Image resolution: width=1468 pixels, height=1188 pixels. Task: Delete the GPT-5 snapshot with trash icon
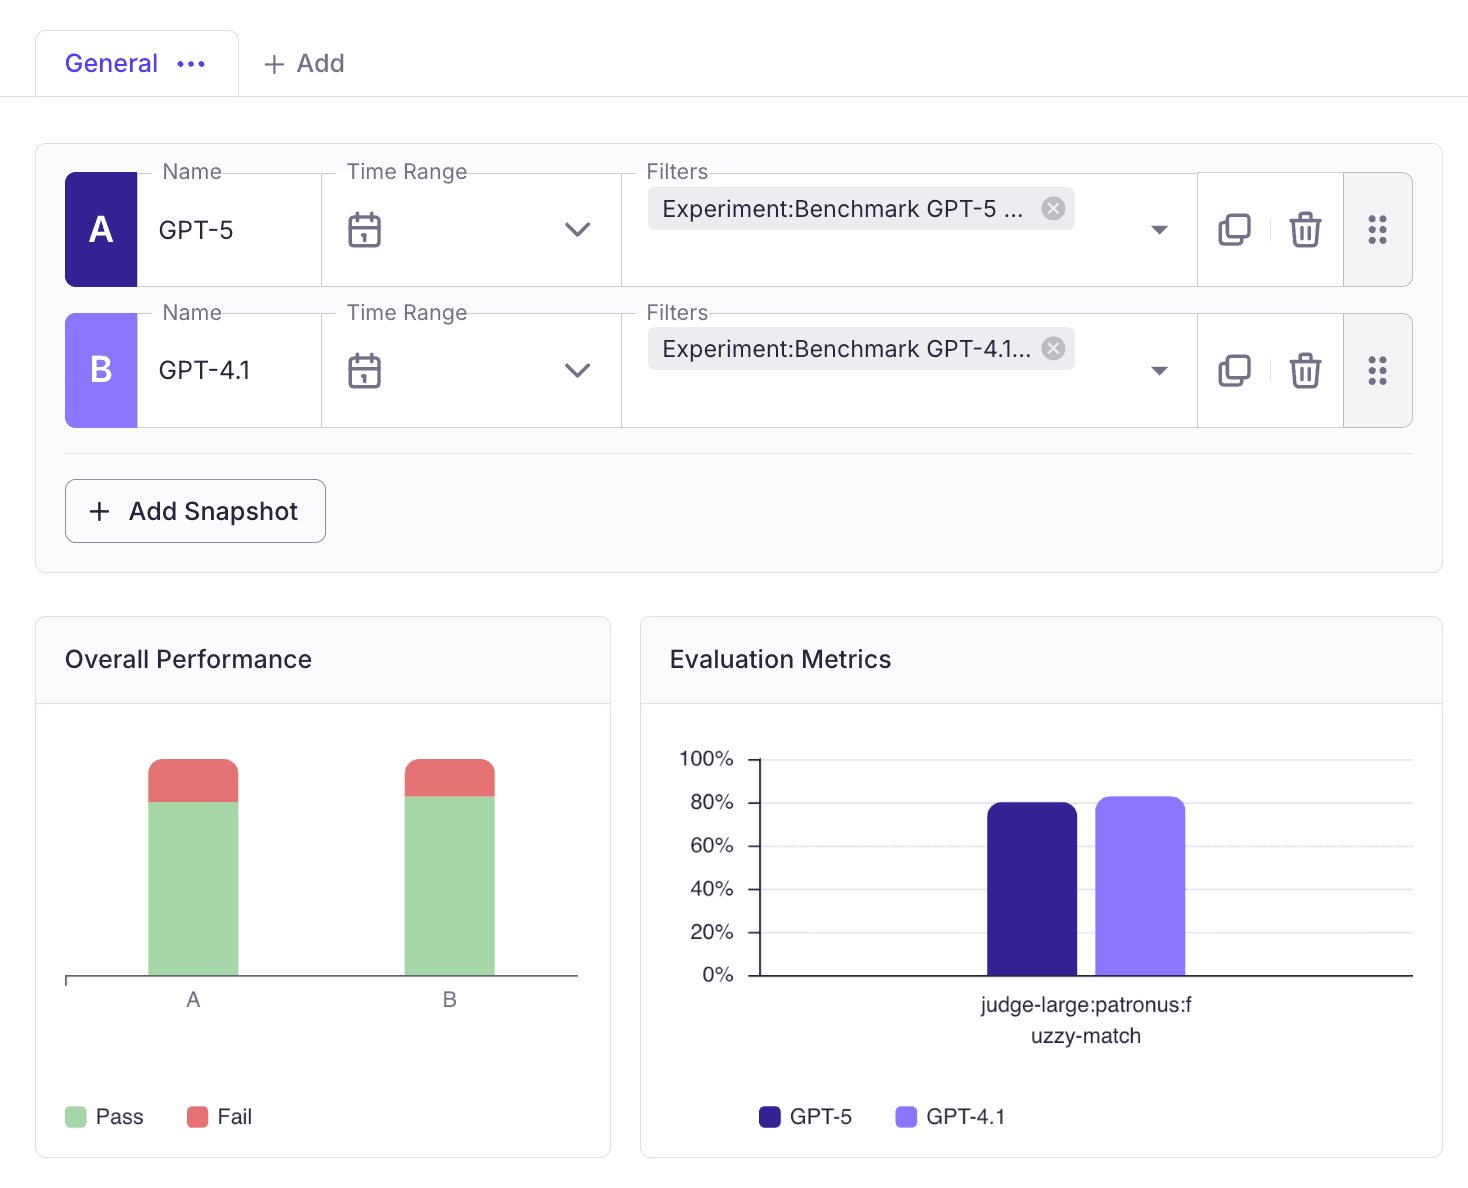[1305, 230]
